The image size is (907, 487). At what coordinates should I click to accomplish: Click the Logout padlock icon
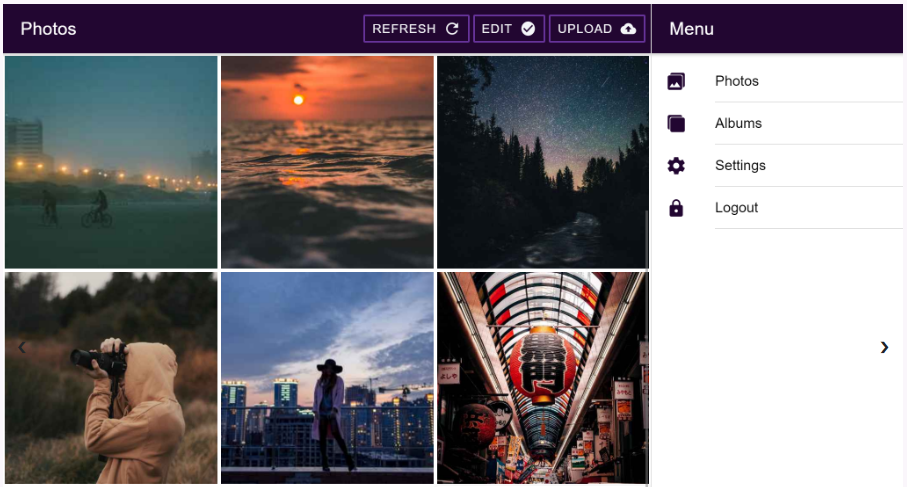[x=676, y=208]
